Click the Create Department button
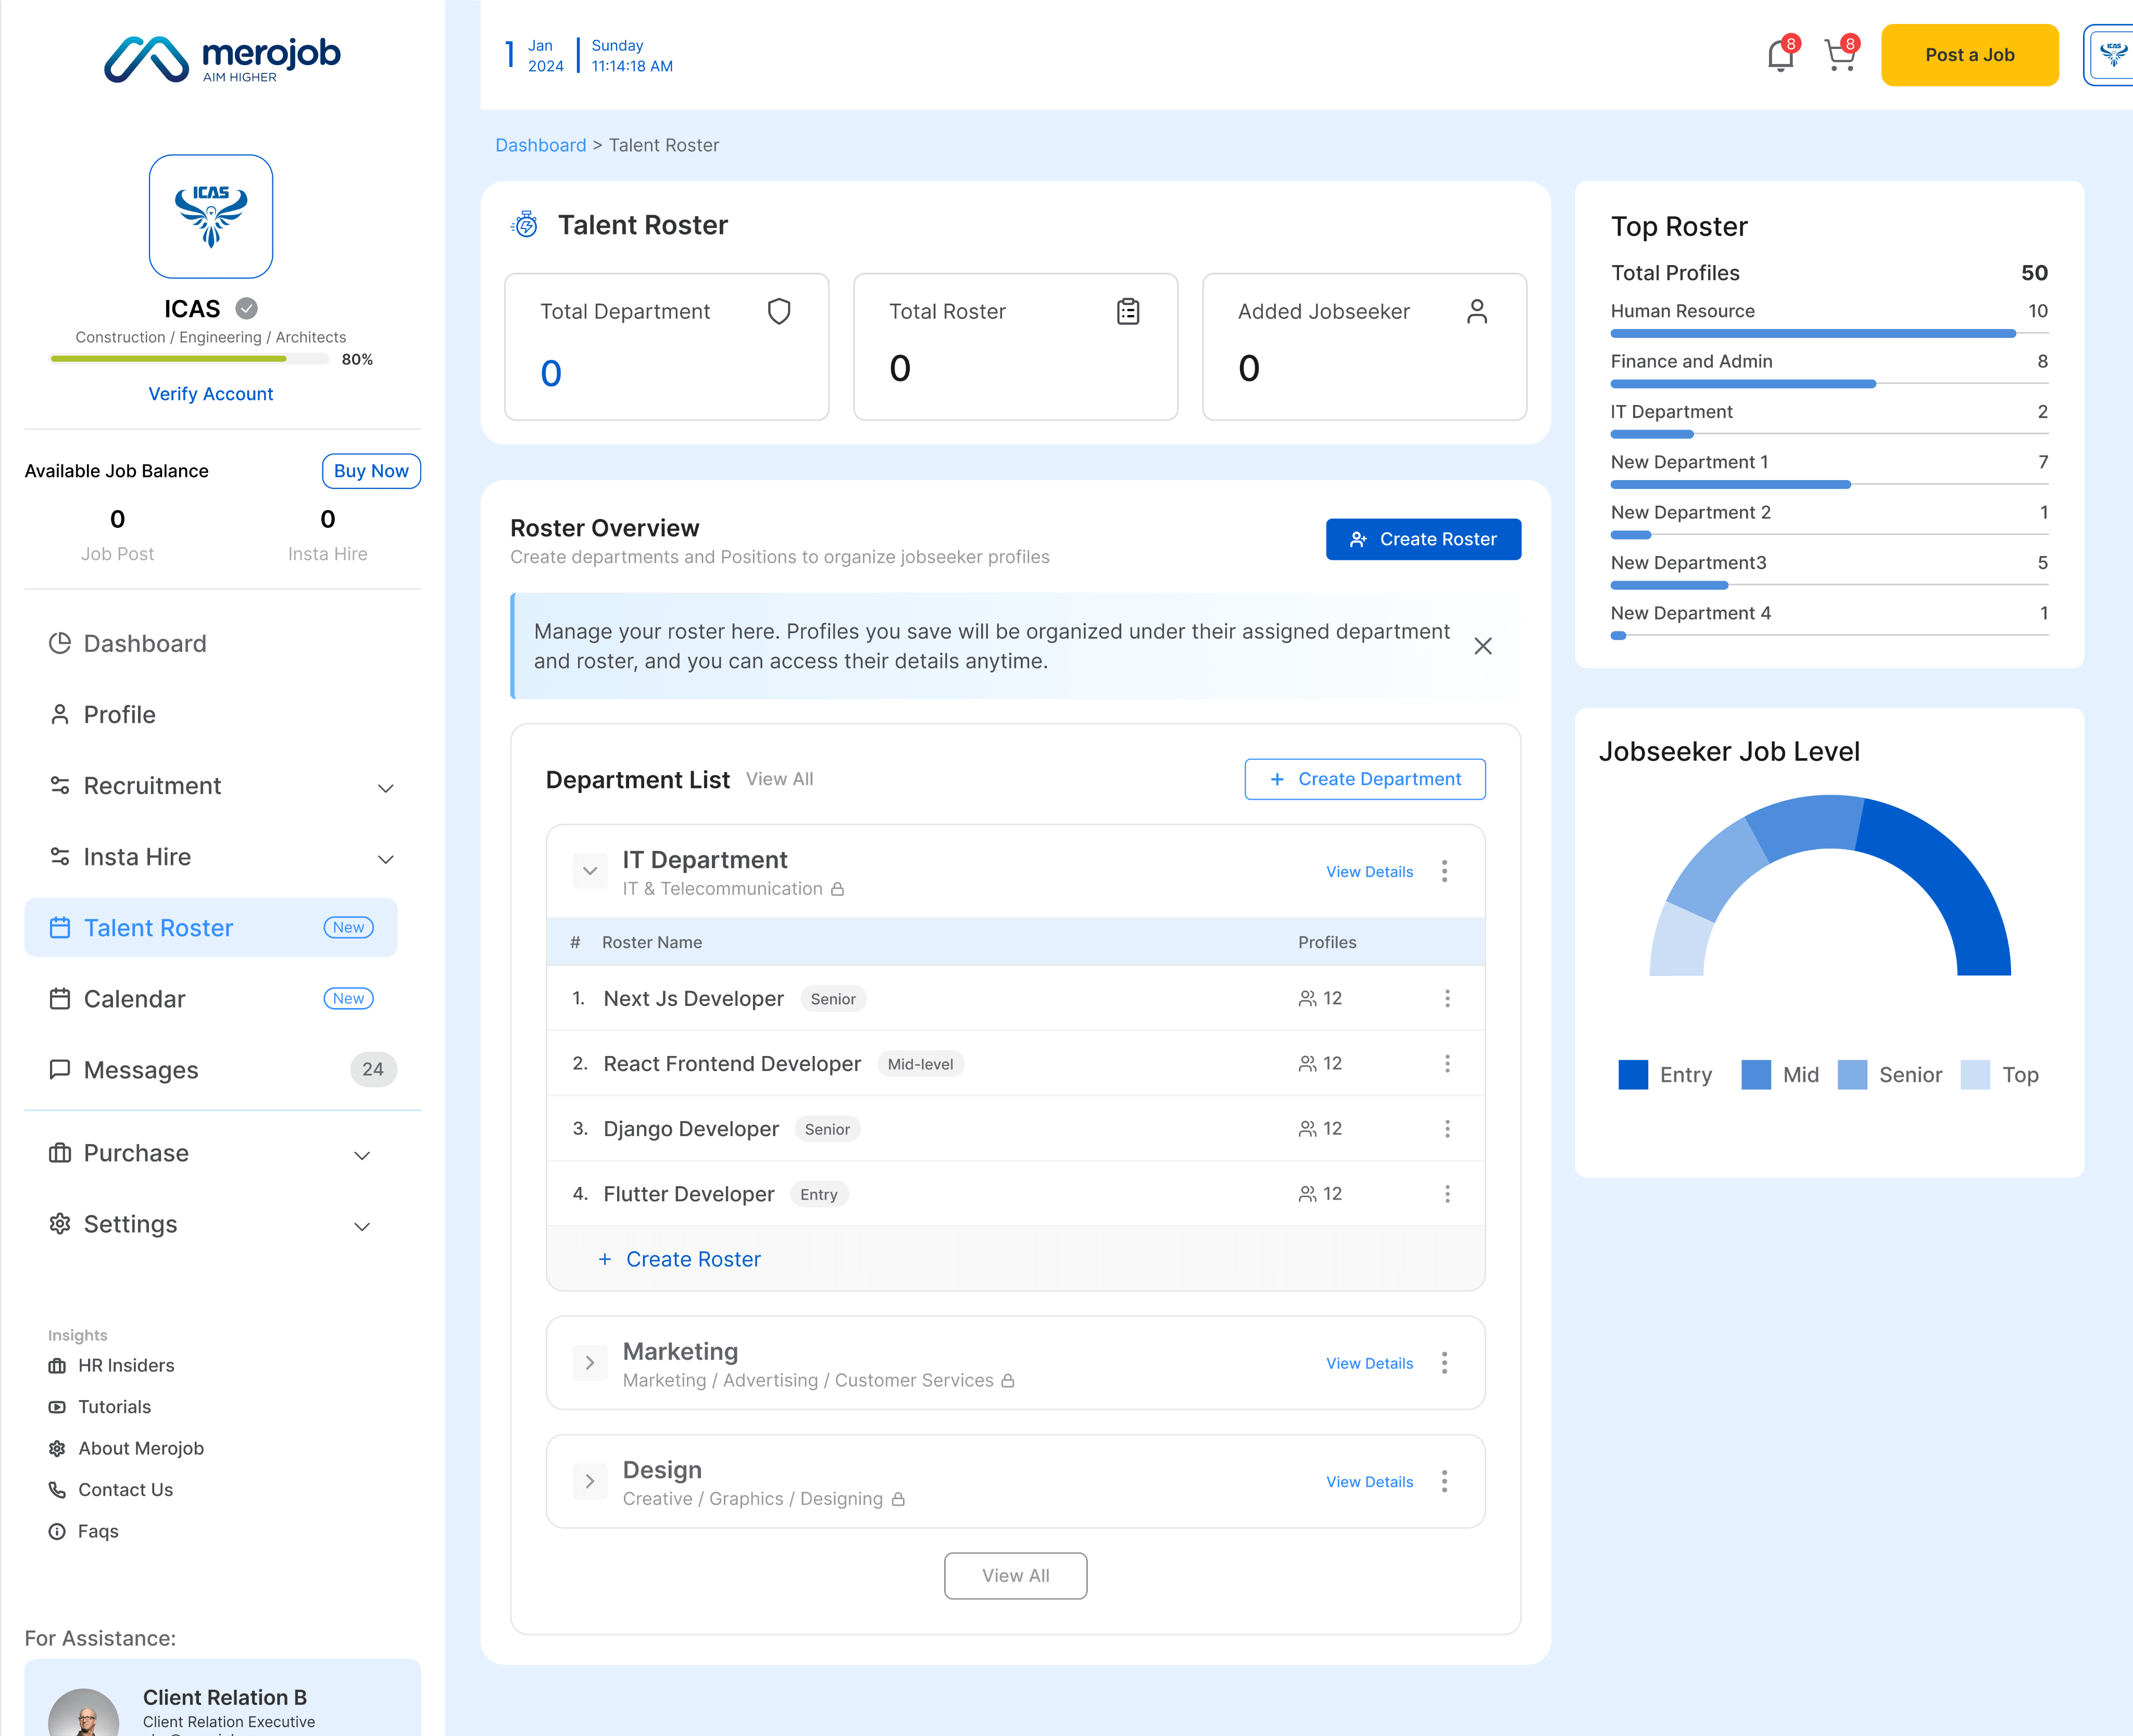2133x1736 pixels. coord(1365,779)
